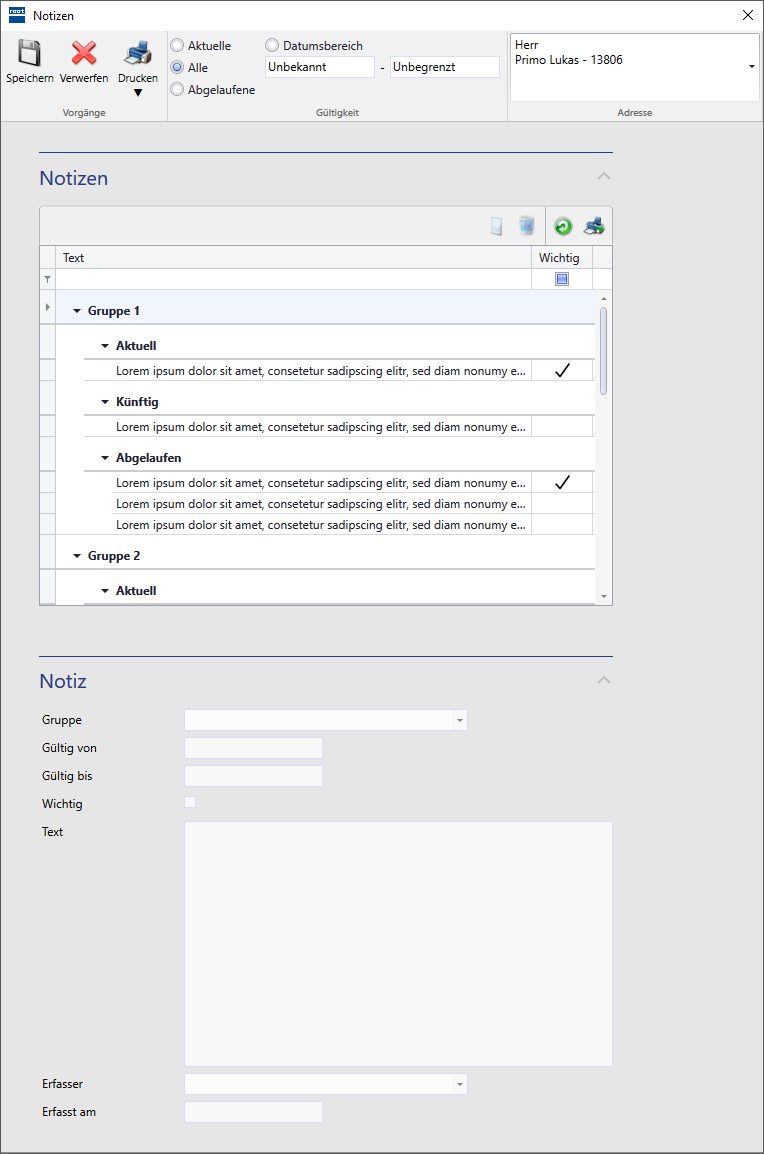The width and height of the screenshot is (764, 1154).
Task: Click the Text filter input cell
Action: (x=294, y=280)
